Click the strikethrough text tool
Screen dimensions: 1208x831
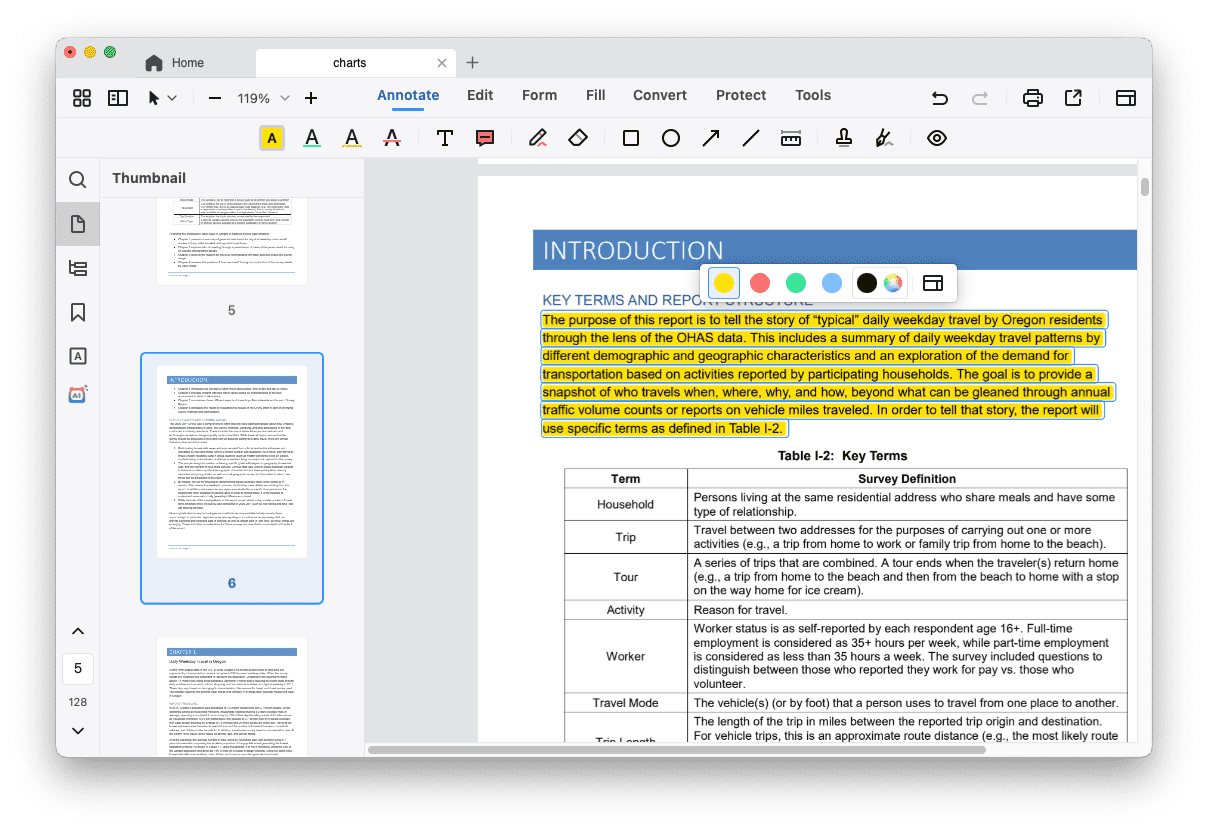point(392,138)
